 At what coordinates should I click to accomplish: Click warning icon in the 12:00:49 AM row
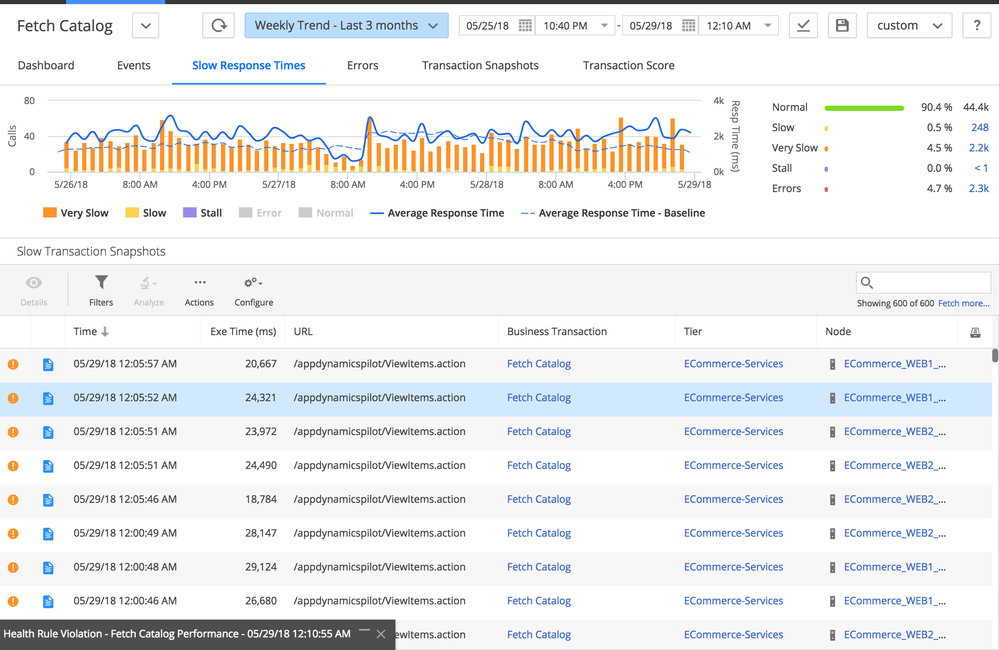[13, 534]
